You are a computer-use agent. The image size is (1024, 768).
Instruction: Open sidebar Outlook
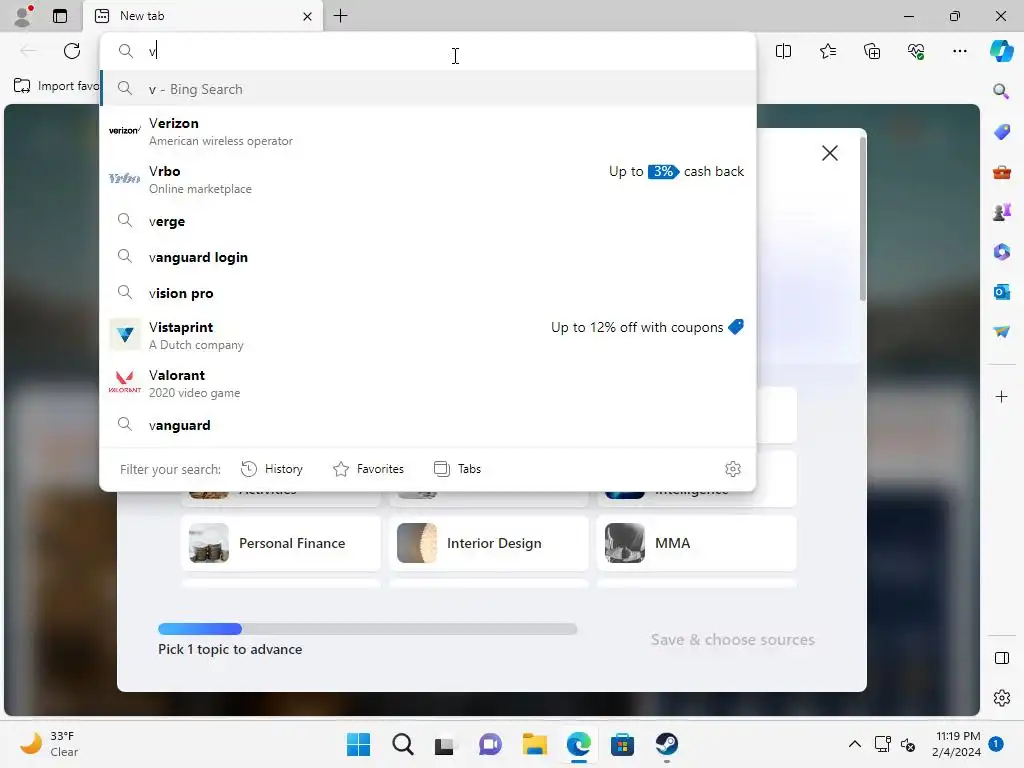[x=1001, y=292]
